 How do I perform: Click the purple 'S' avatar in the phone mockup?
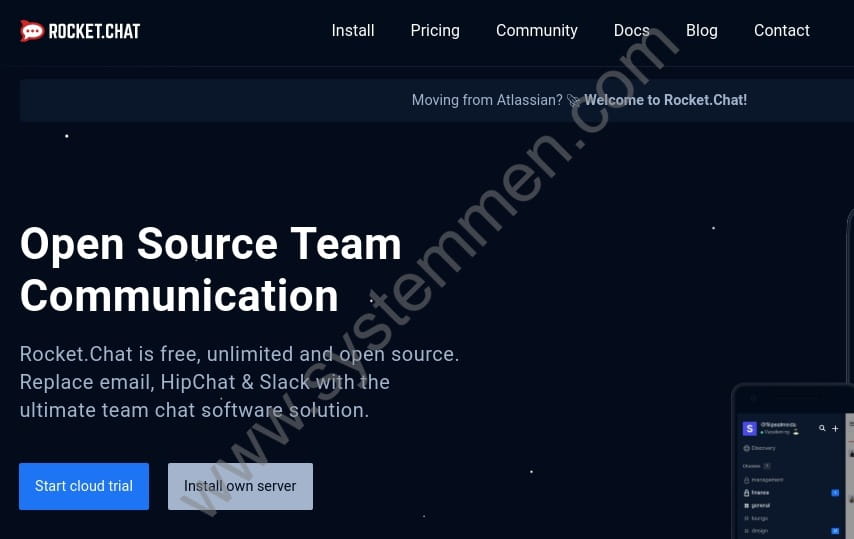[x=749, y=428]
